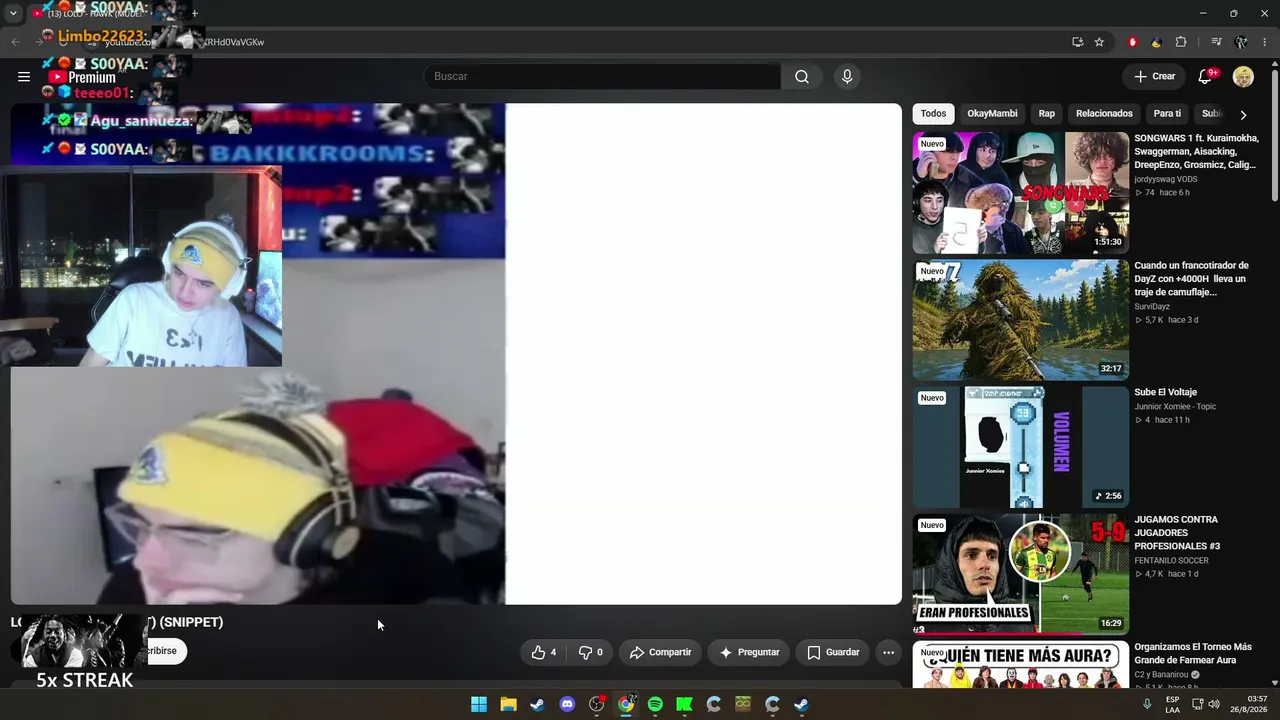Open the tab search dropdown arrow
Screen dimensions: 1280x720
13,13
